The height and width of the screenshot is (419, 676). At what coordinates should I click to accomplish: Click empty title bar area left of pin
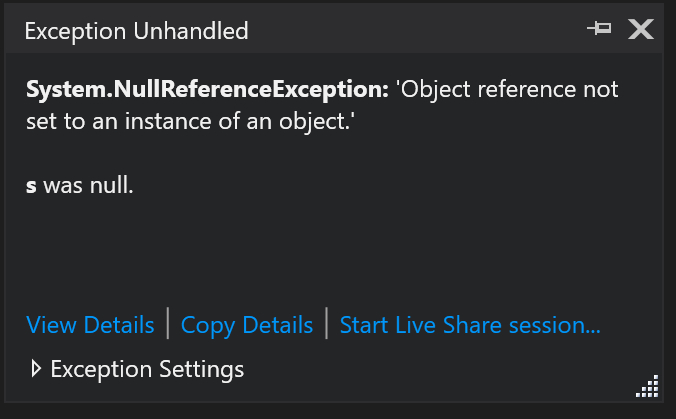click(420, 31)
